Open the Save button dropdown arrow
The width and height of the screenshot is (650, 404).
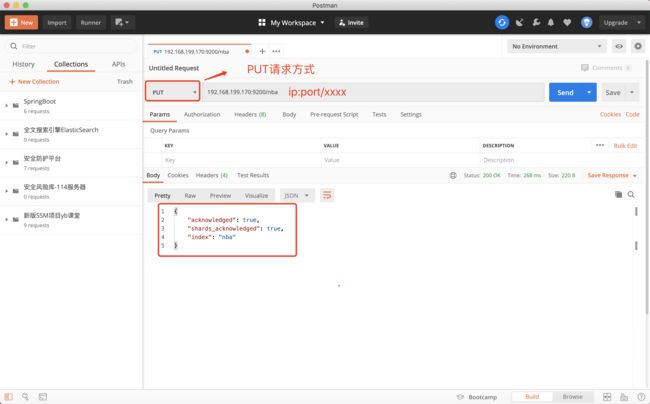point(632,92)
